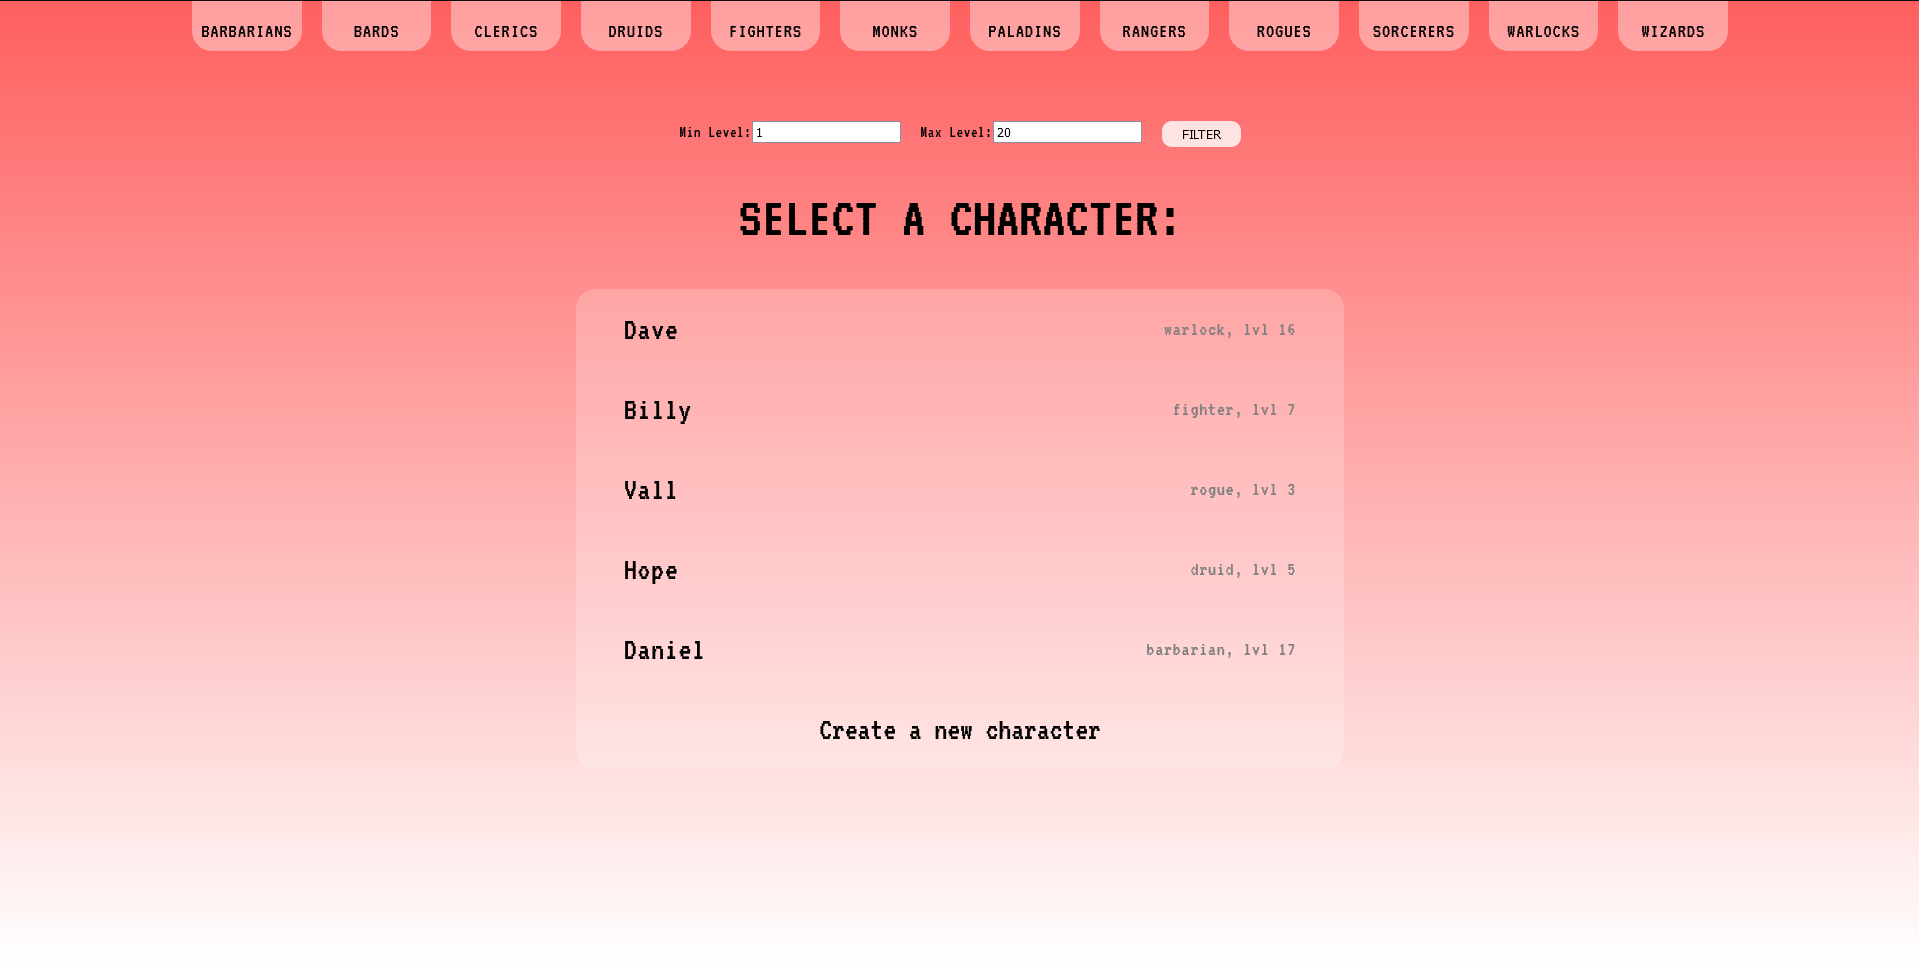Choose Daniel the barbarian
The width and height of the screenshot is (1919, 967).
pyautogui.click(x=959, y=650)
